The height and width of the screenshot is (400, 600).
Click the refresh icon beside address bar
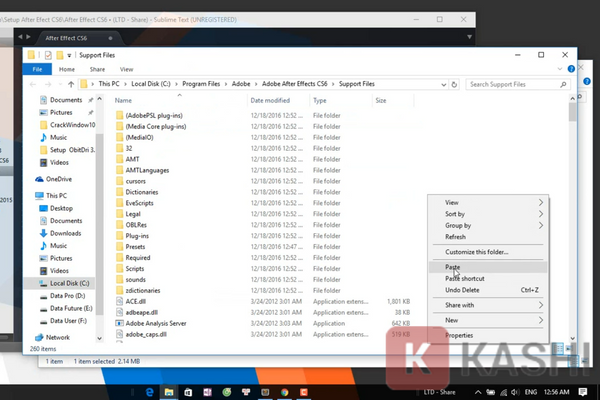(456, 85)
